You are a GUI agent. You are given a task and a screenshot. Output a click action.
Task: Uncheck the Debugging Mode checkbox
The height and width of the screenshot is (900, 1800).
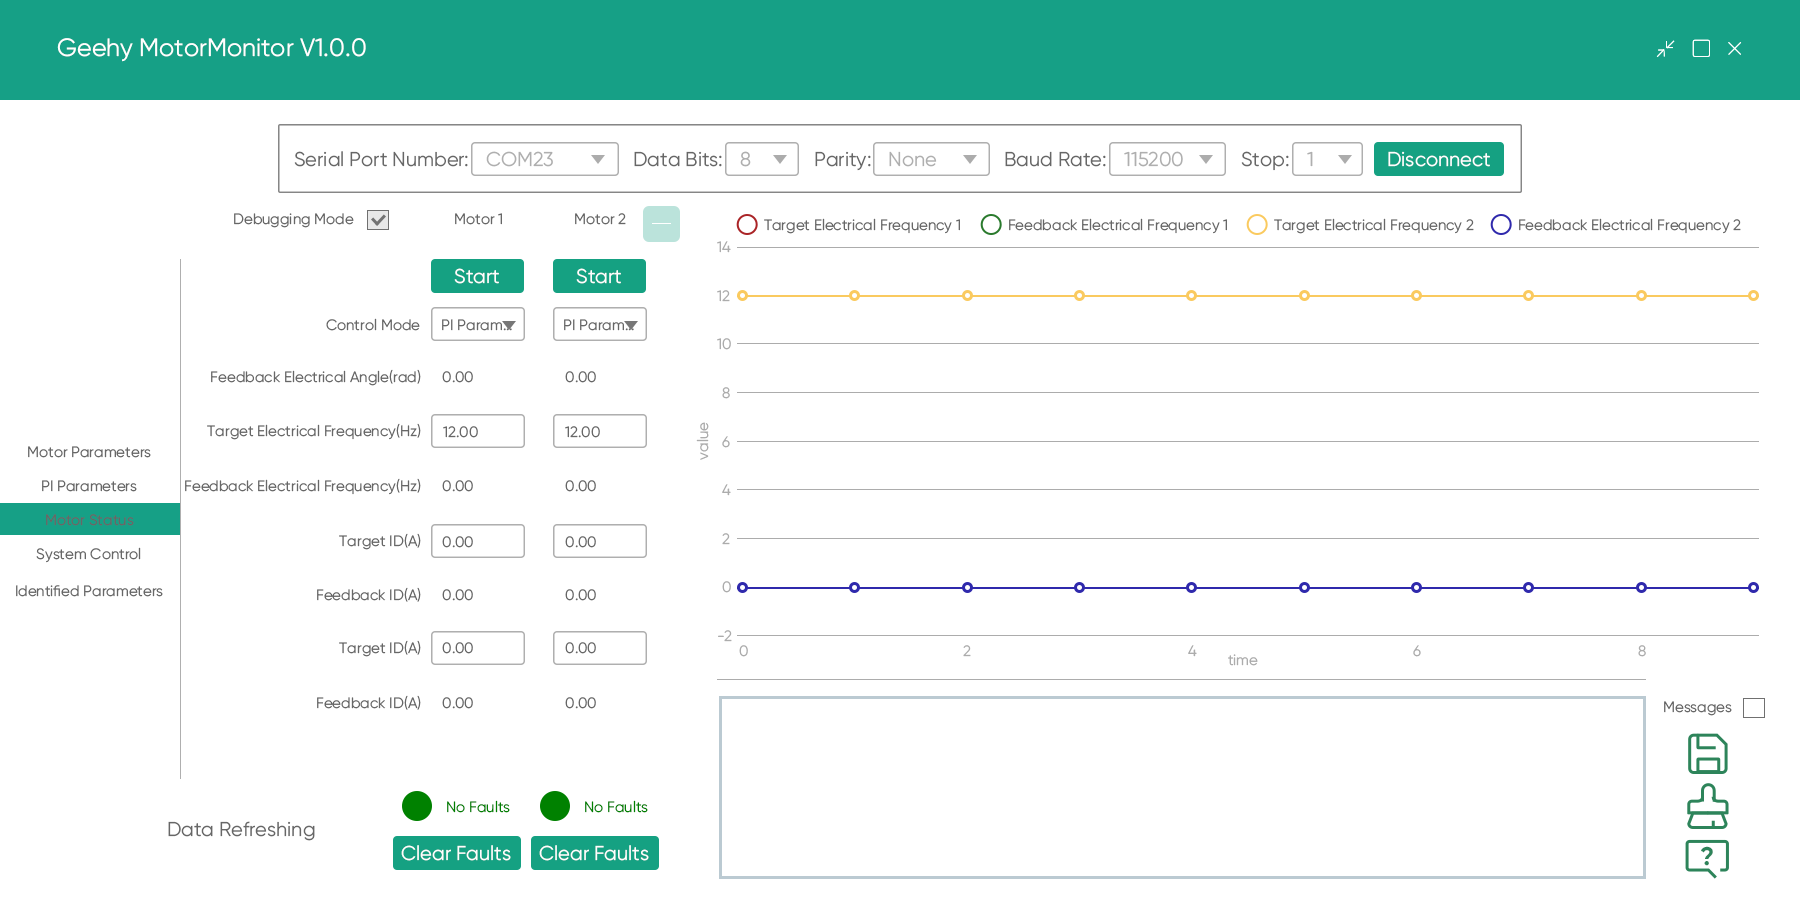click(378, 220)
